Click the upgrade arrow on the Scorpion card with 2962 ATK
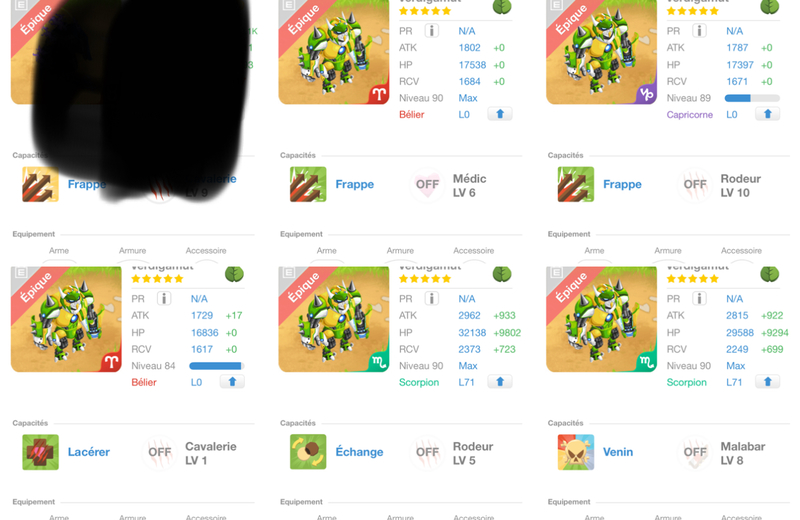The height and width of the screenshot is (520, 800). point(500,382)
